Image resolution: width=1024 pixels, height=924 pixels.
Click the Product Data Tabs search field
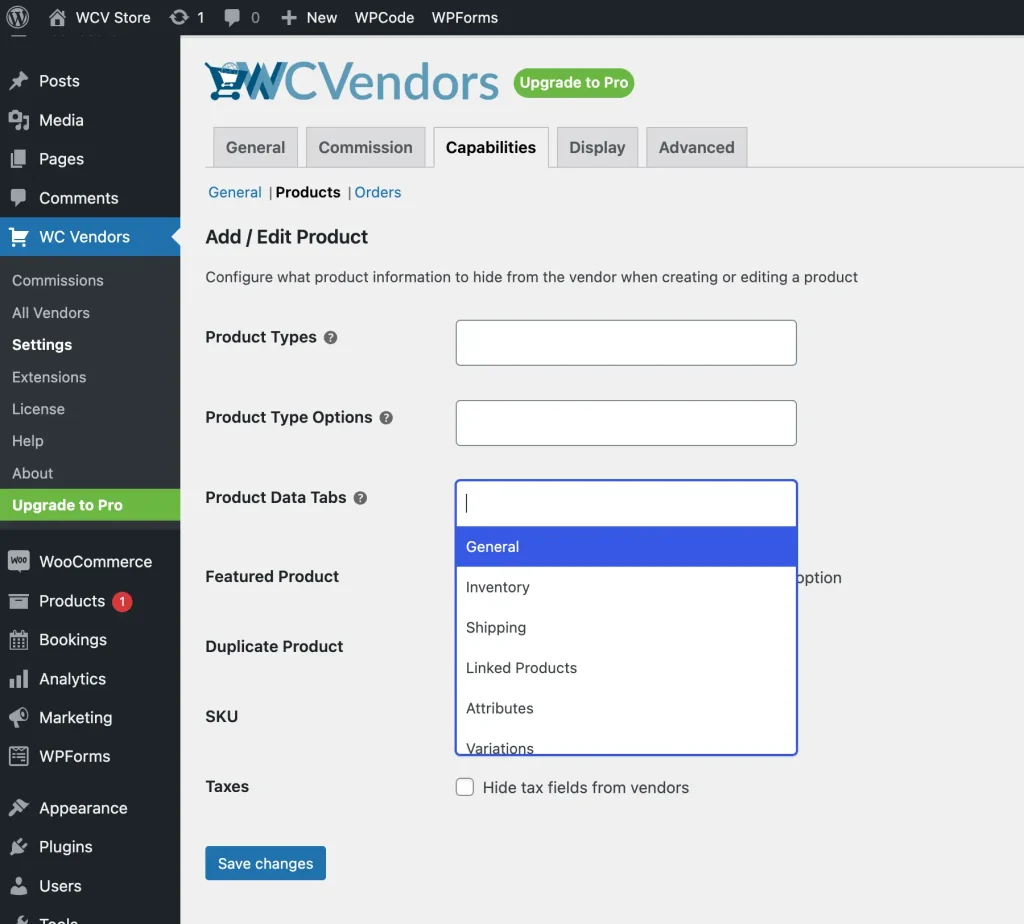(626, 503)
